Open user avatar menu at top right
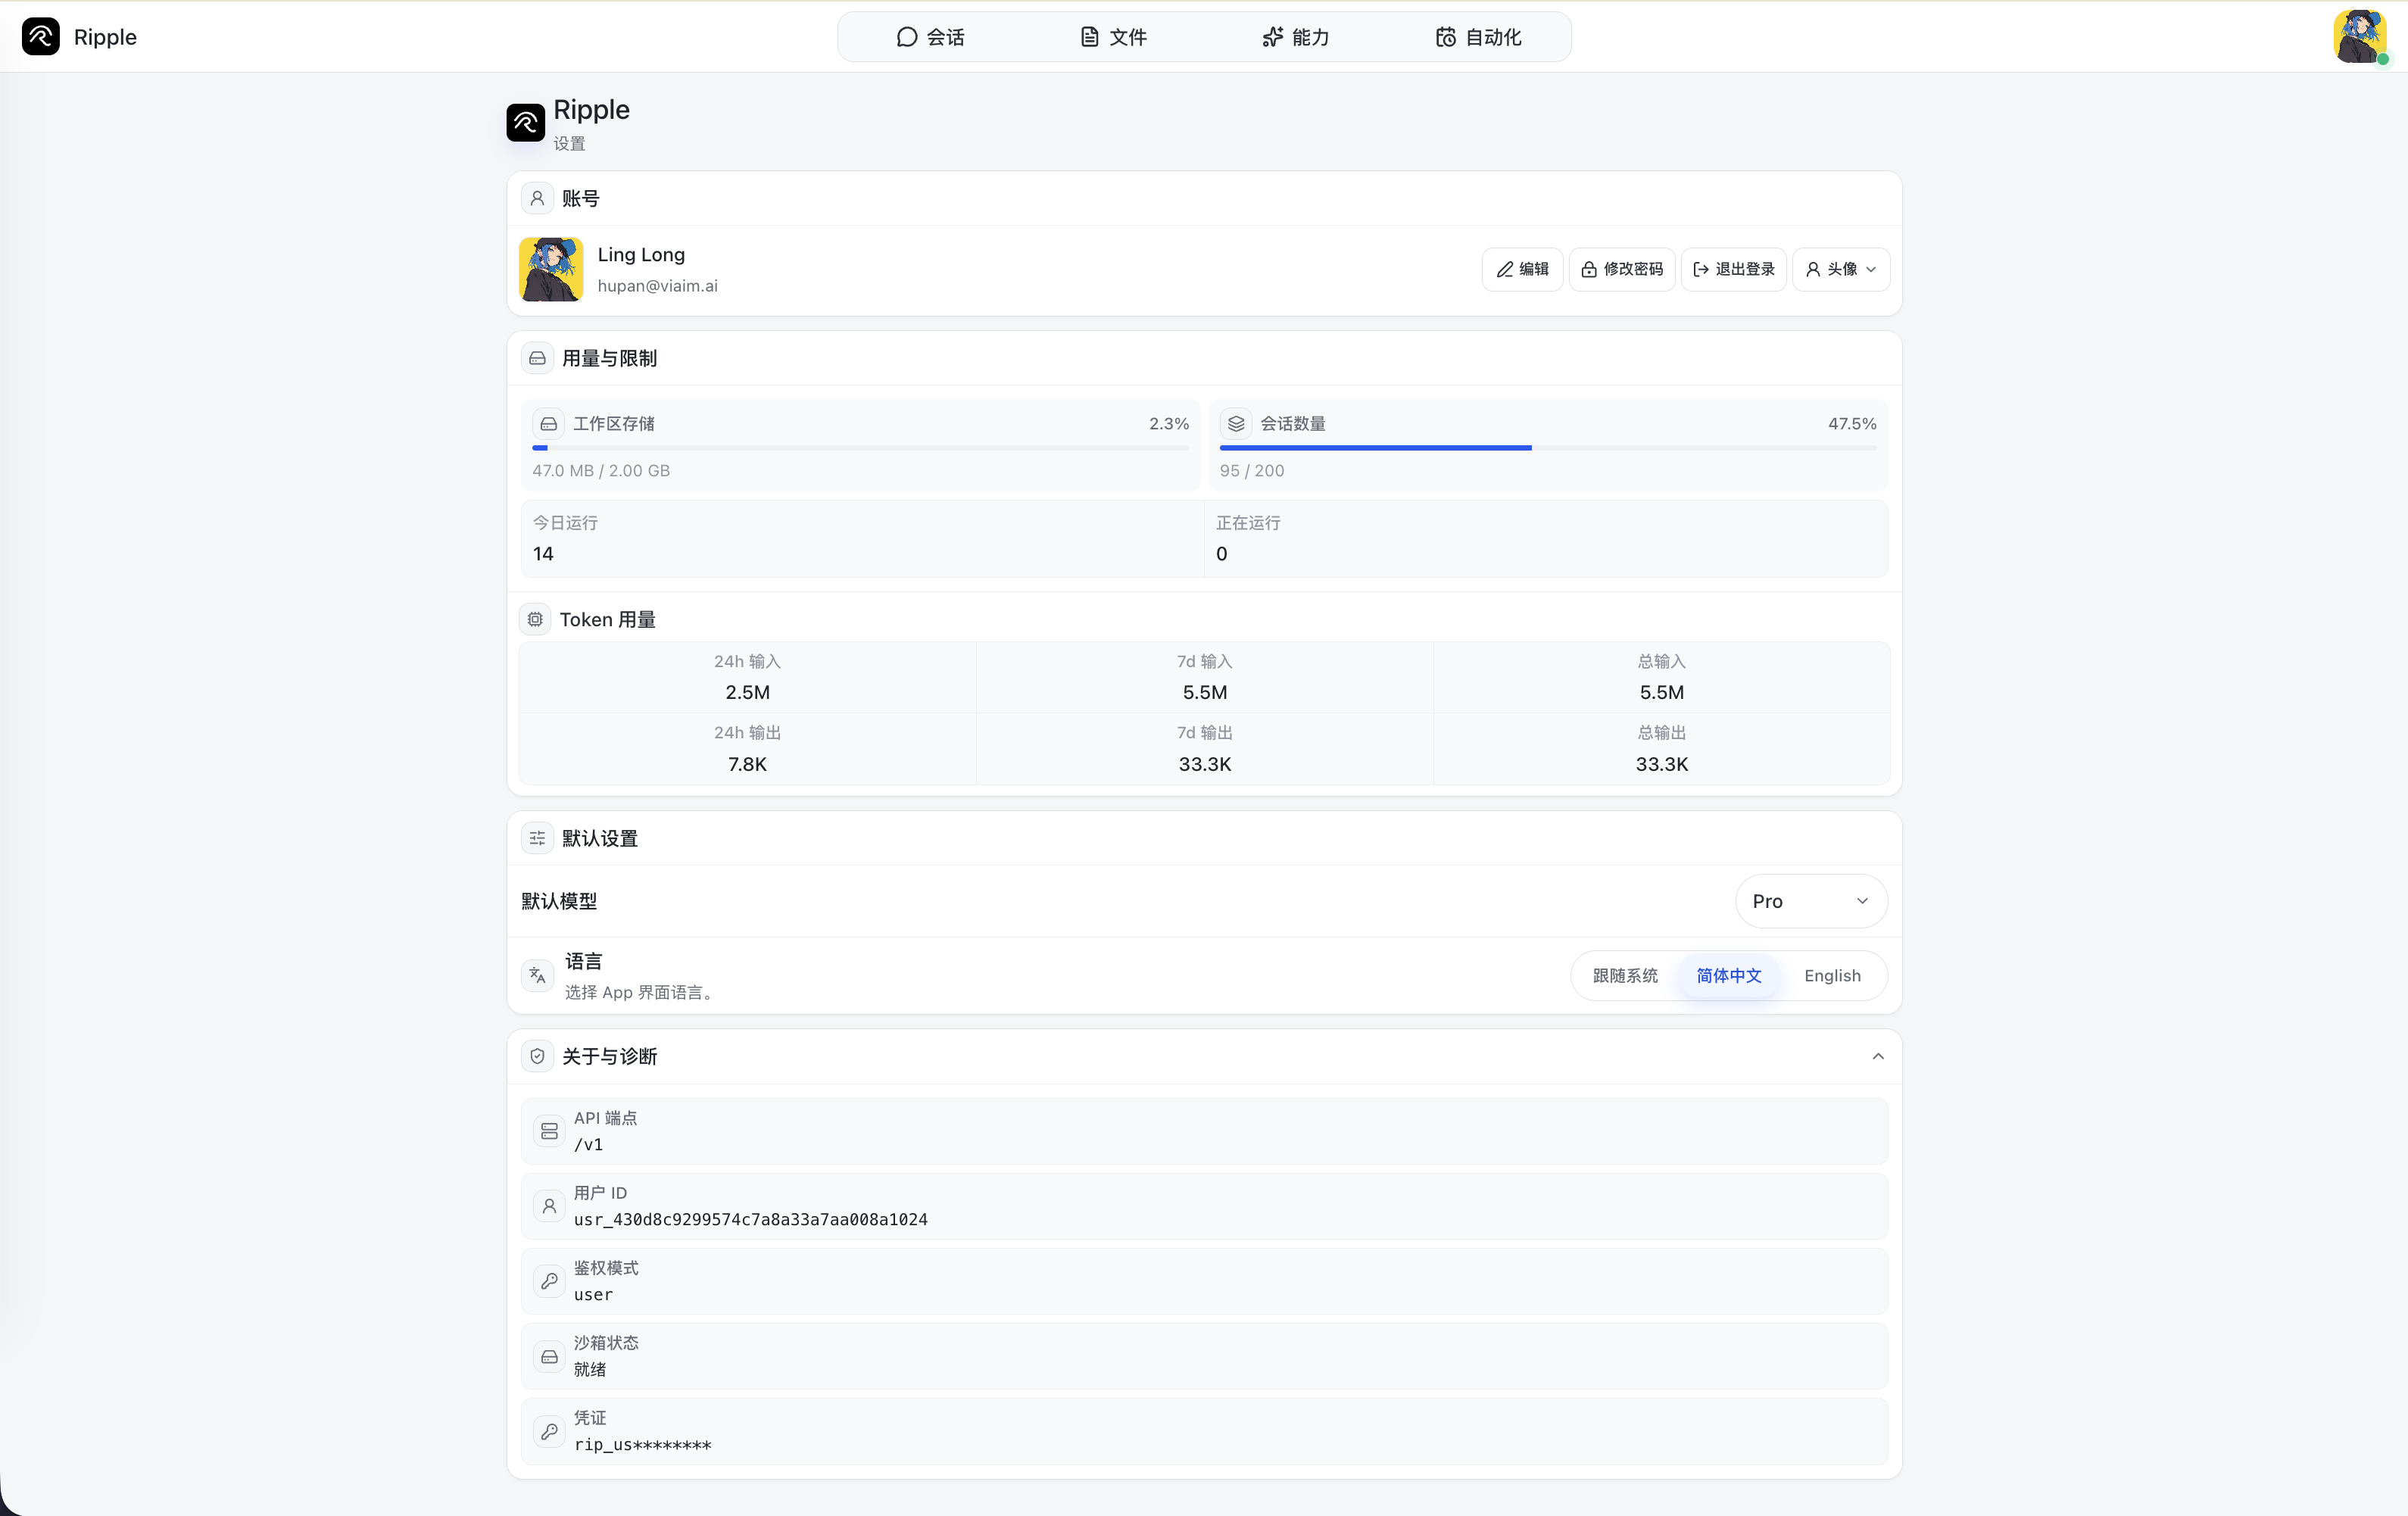The width and height of the screenshot is (2408, 1516). pyautogui.click(x=2360, y=37)
